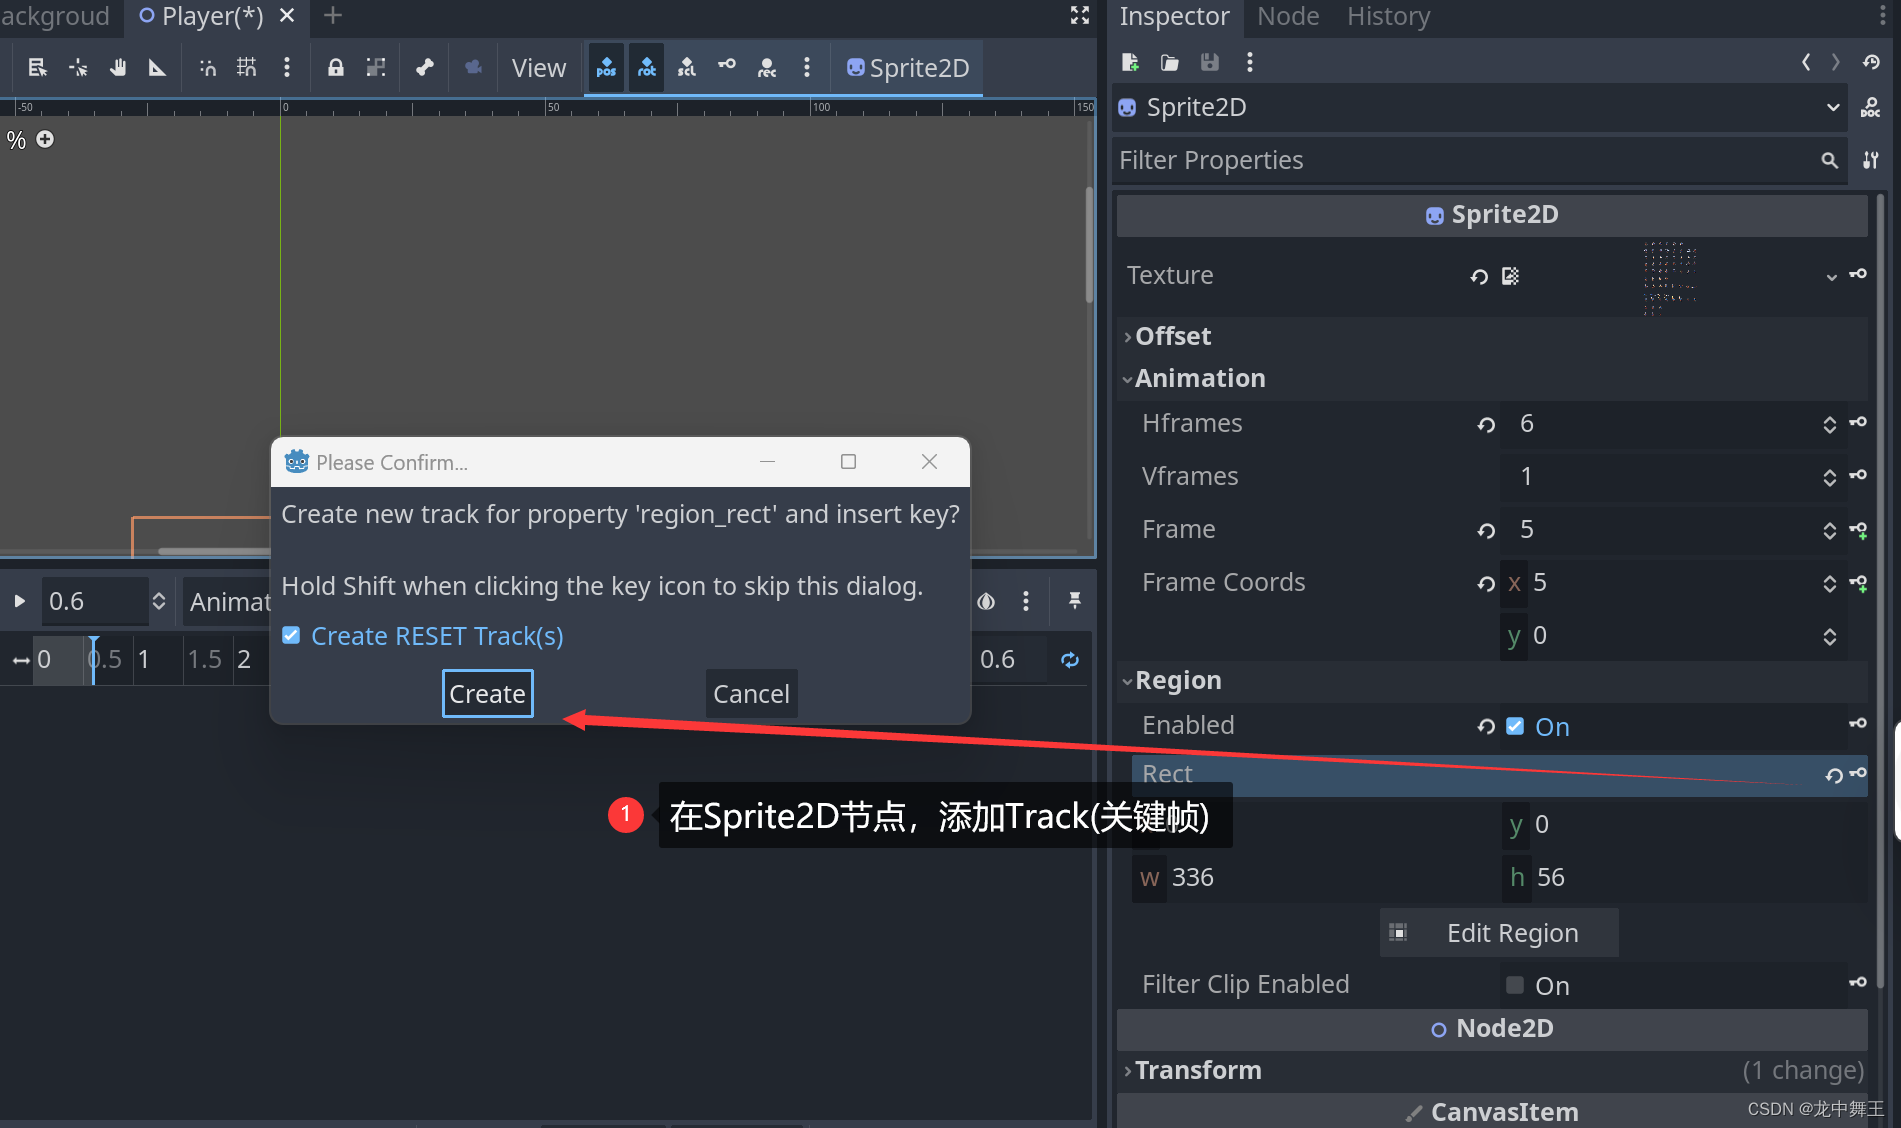Add a new scene tab
This screenshot has width=1901, height=1128.
point(333,15)
